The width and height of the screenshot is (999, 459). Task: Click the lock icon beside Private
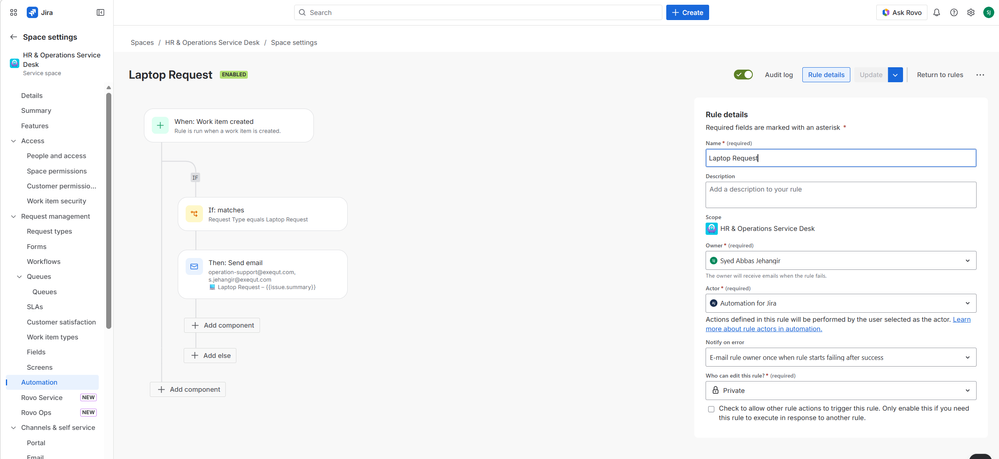coord(714,390)
